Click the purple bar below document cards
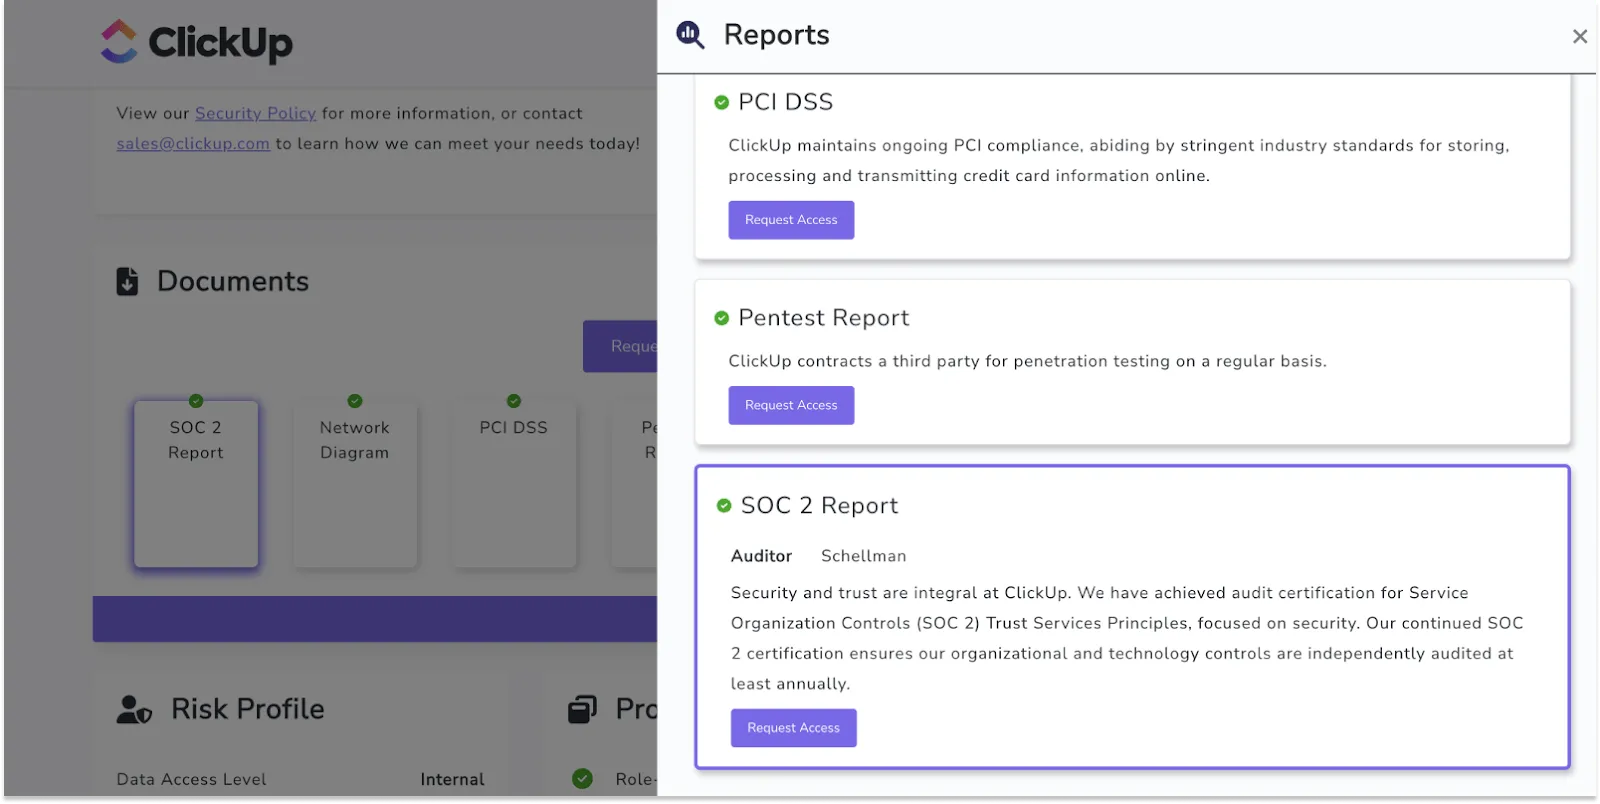The image size is (1600, 804). pyautogui.click(x=375, y=619)
